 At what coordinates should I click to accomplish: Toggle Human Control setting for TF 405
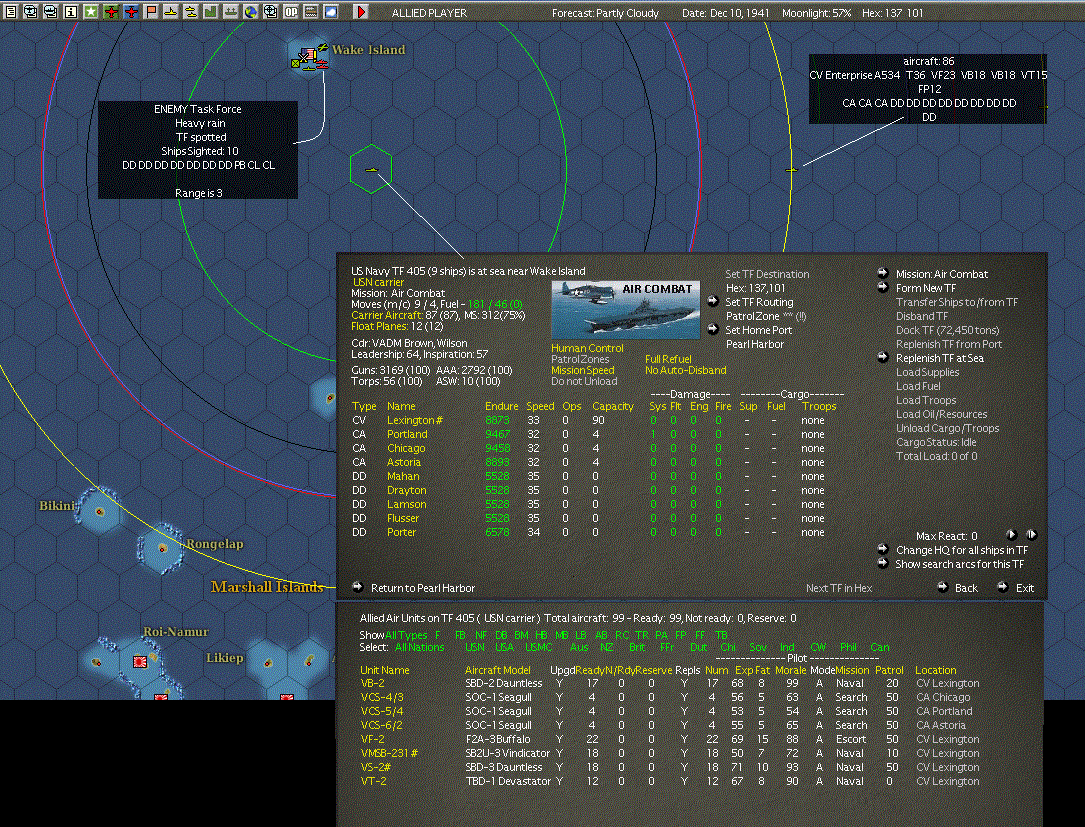pos(587,349)
